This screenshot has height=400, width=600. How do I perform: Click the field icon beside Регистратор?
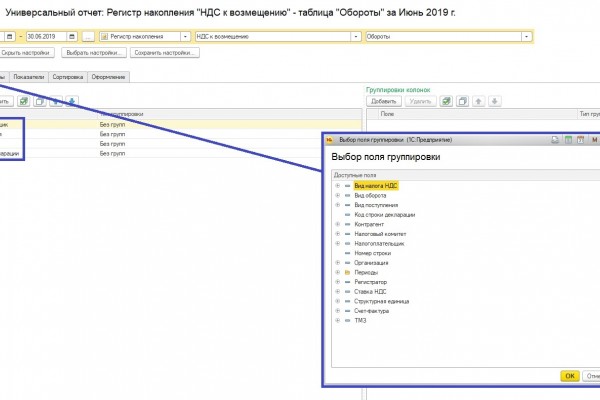[x=347, y=282]
